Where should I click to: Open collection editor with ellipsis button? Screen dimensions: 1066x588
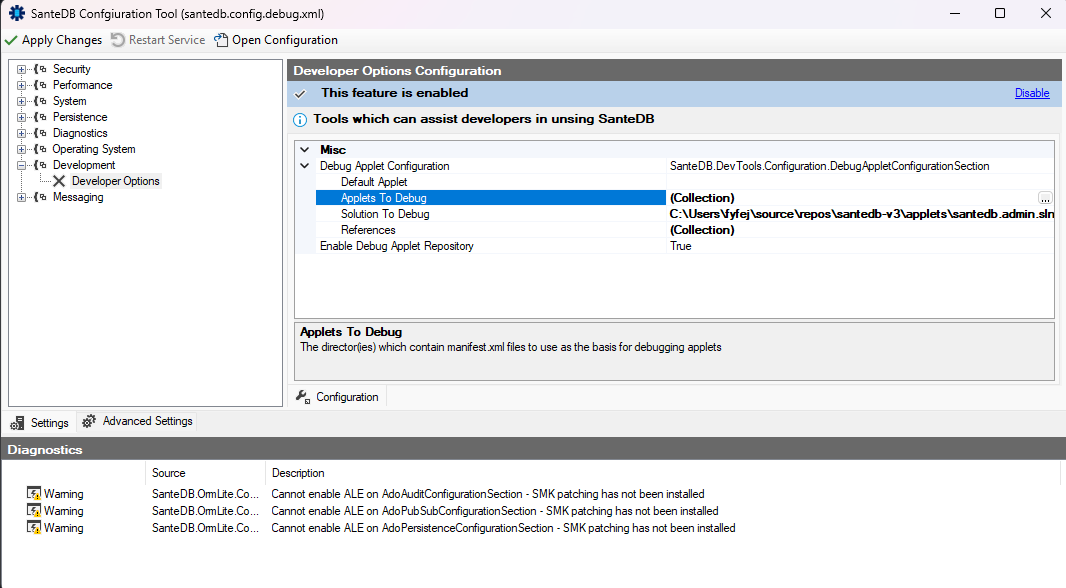click(1045, 198)
